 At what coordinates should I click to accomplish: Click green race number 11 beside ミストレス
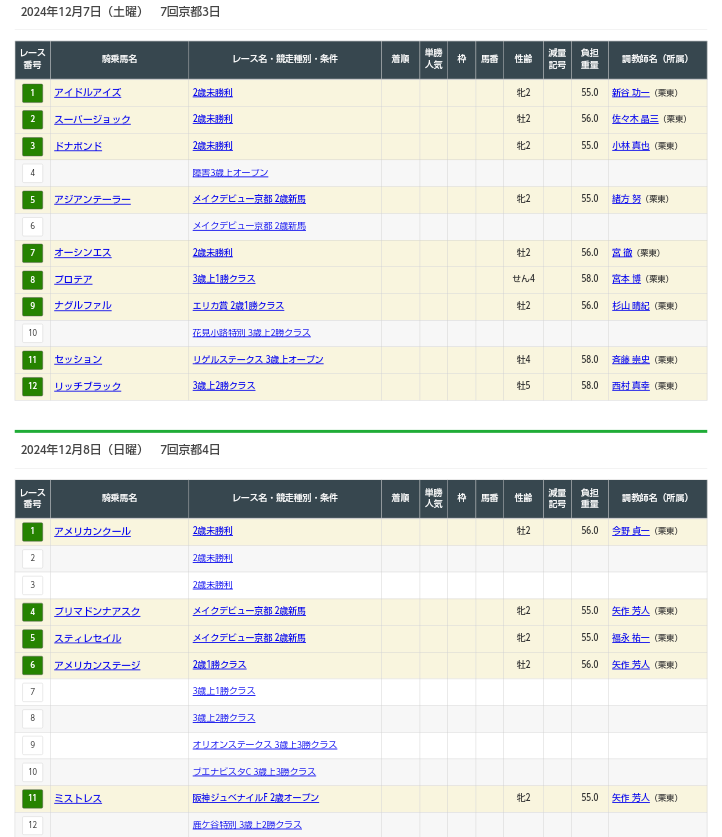33,799
